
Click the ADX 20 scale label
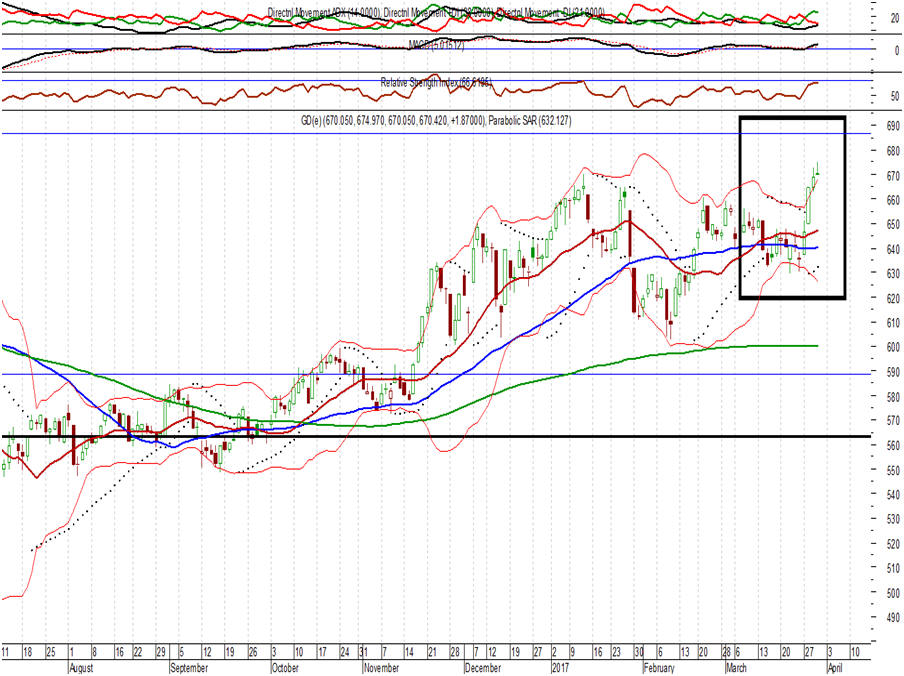[895, 18]
